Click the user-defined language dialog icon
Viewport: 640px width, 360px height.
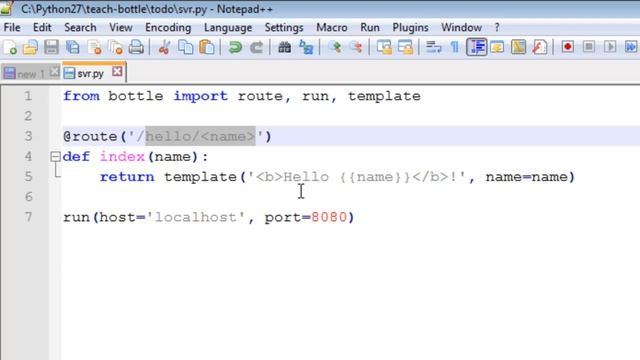[x=497, y=47]
